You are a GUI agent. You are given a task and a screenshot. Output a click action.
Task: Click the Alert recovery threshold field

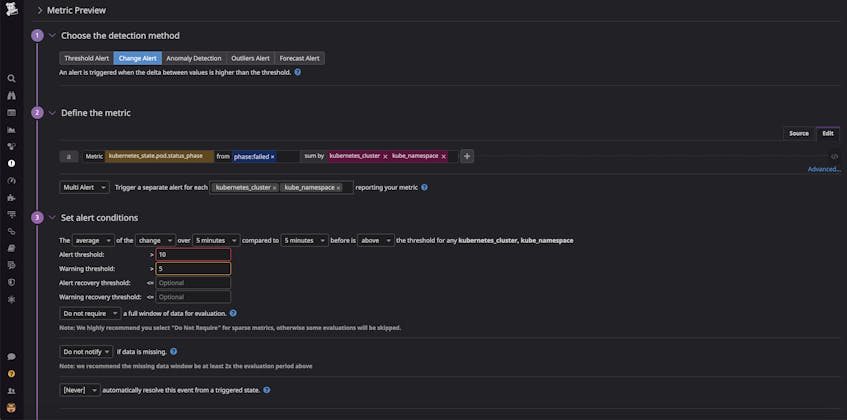193,283
